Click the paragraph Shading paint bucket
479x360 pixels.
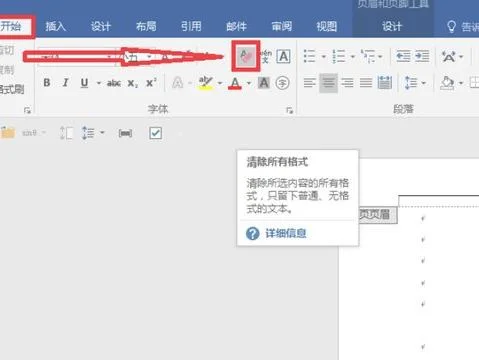click(x=447, y=83)
